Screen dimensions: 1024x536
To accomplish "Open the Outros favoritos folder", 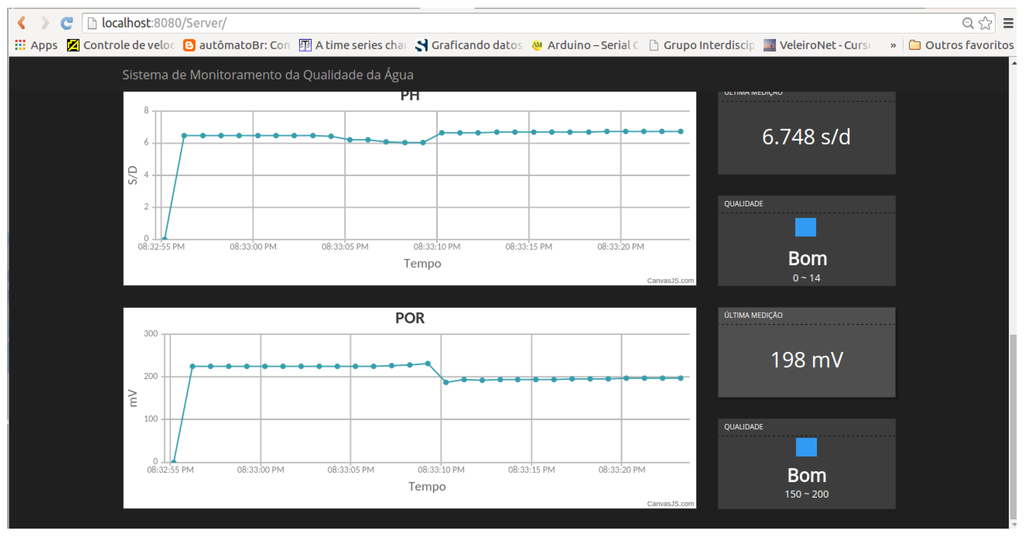I will (961, 45).
